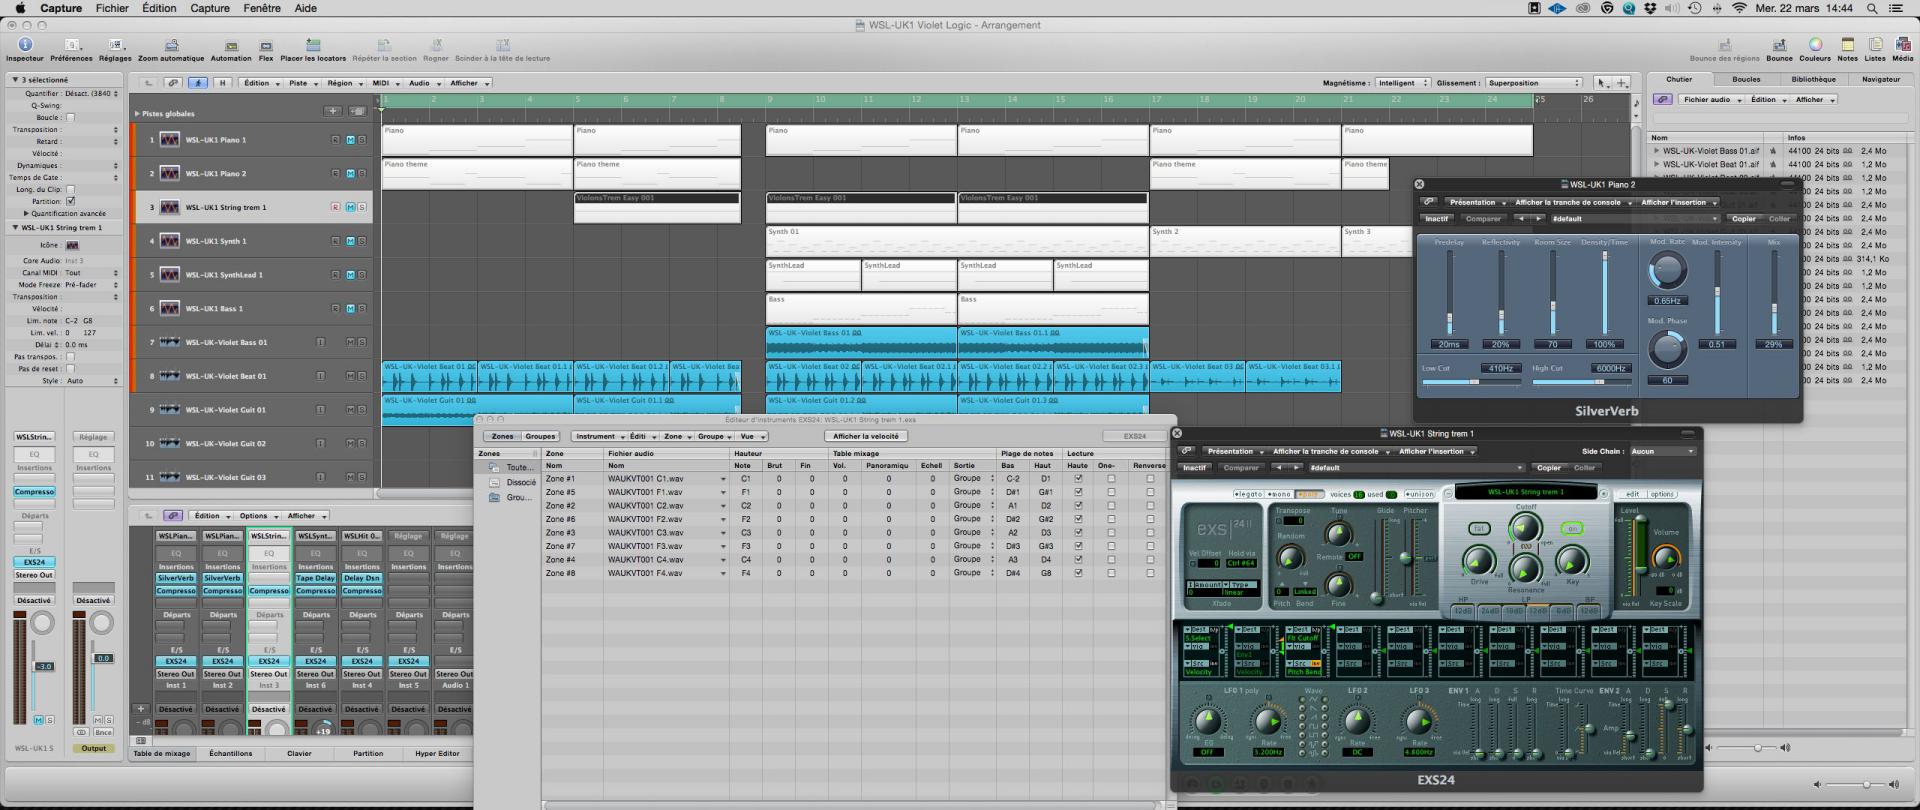Screen dimensions: 1920x810
Task: Mute the WSL-UK1 Piano 1 track
Action: coord(350,140)
